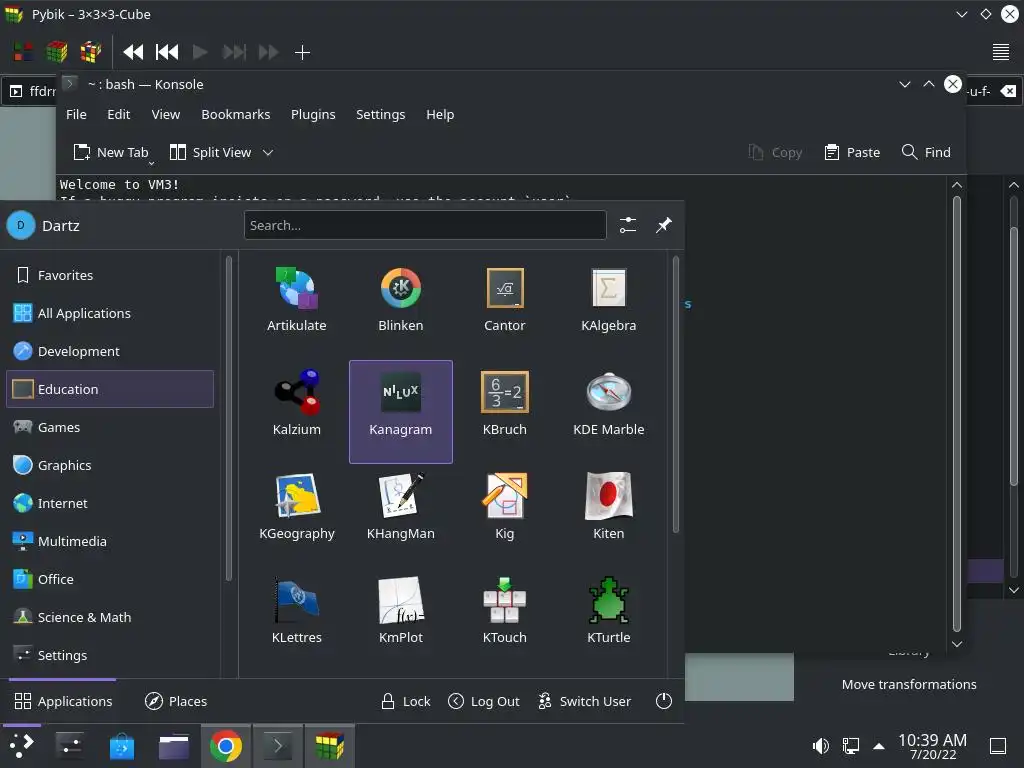Open the Discover store taskbar icon
1024x768 pixels.
coord(122,746)
